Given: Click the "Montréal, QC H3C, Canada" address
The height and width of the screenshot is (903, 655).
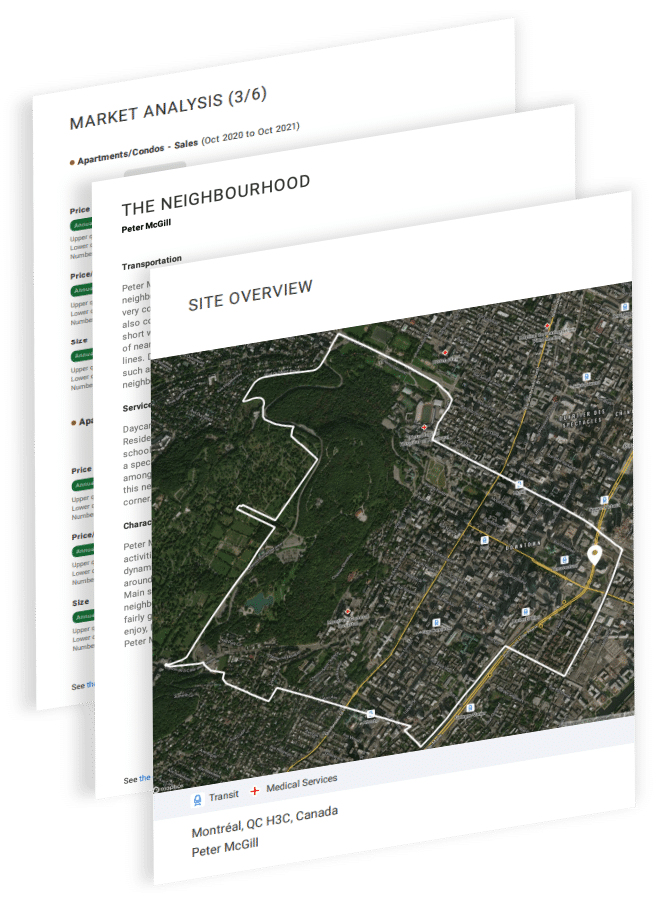Looking at the screenshot, I should tap(264, 821).
